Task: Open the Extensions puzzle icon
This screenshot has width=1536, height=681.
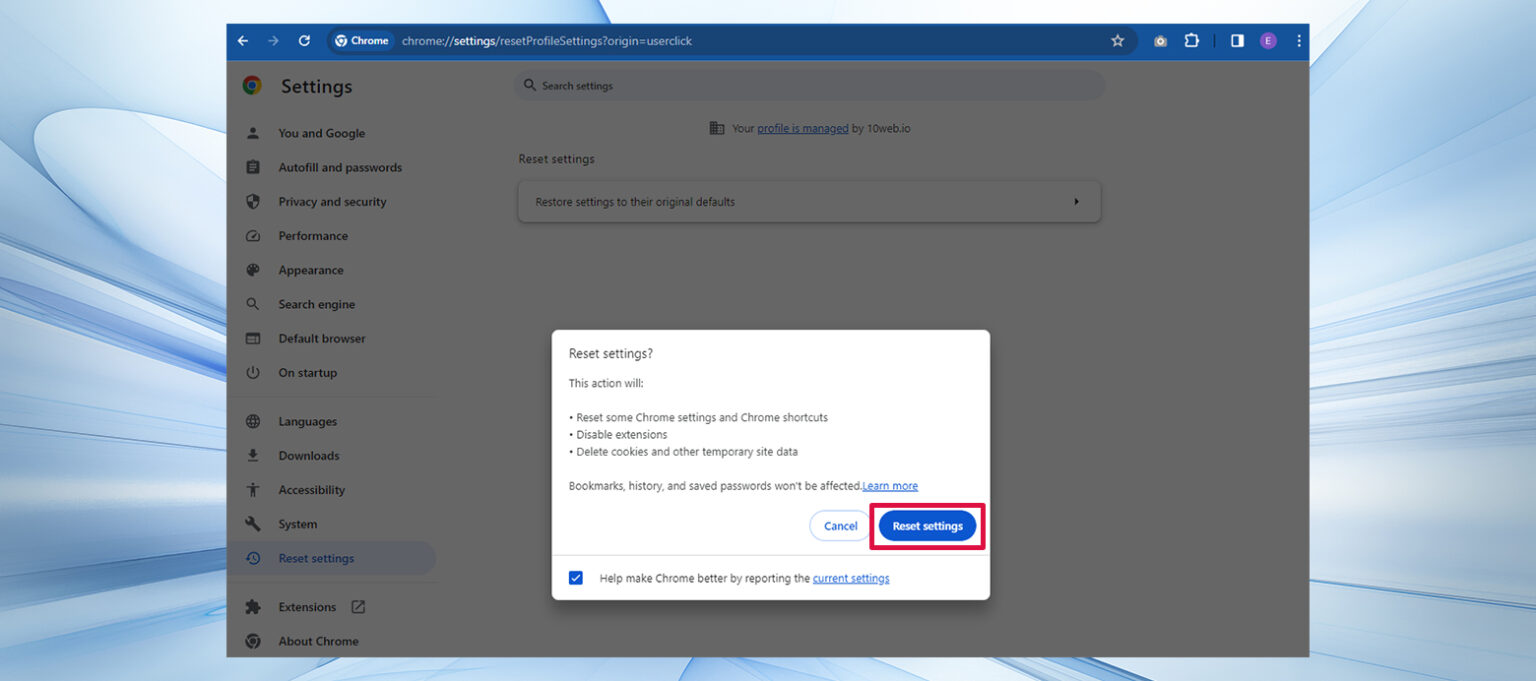Action: click(x=1191, y=41)
